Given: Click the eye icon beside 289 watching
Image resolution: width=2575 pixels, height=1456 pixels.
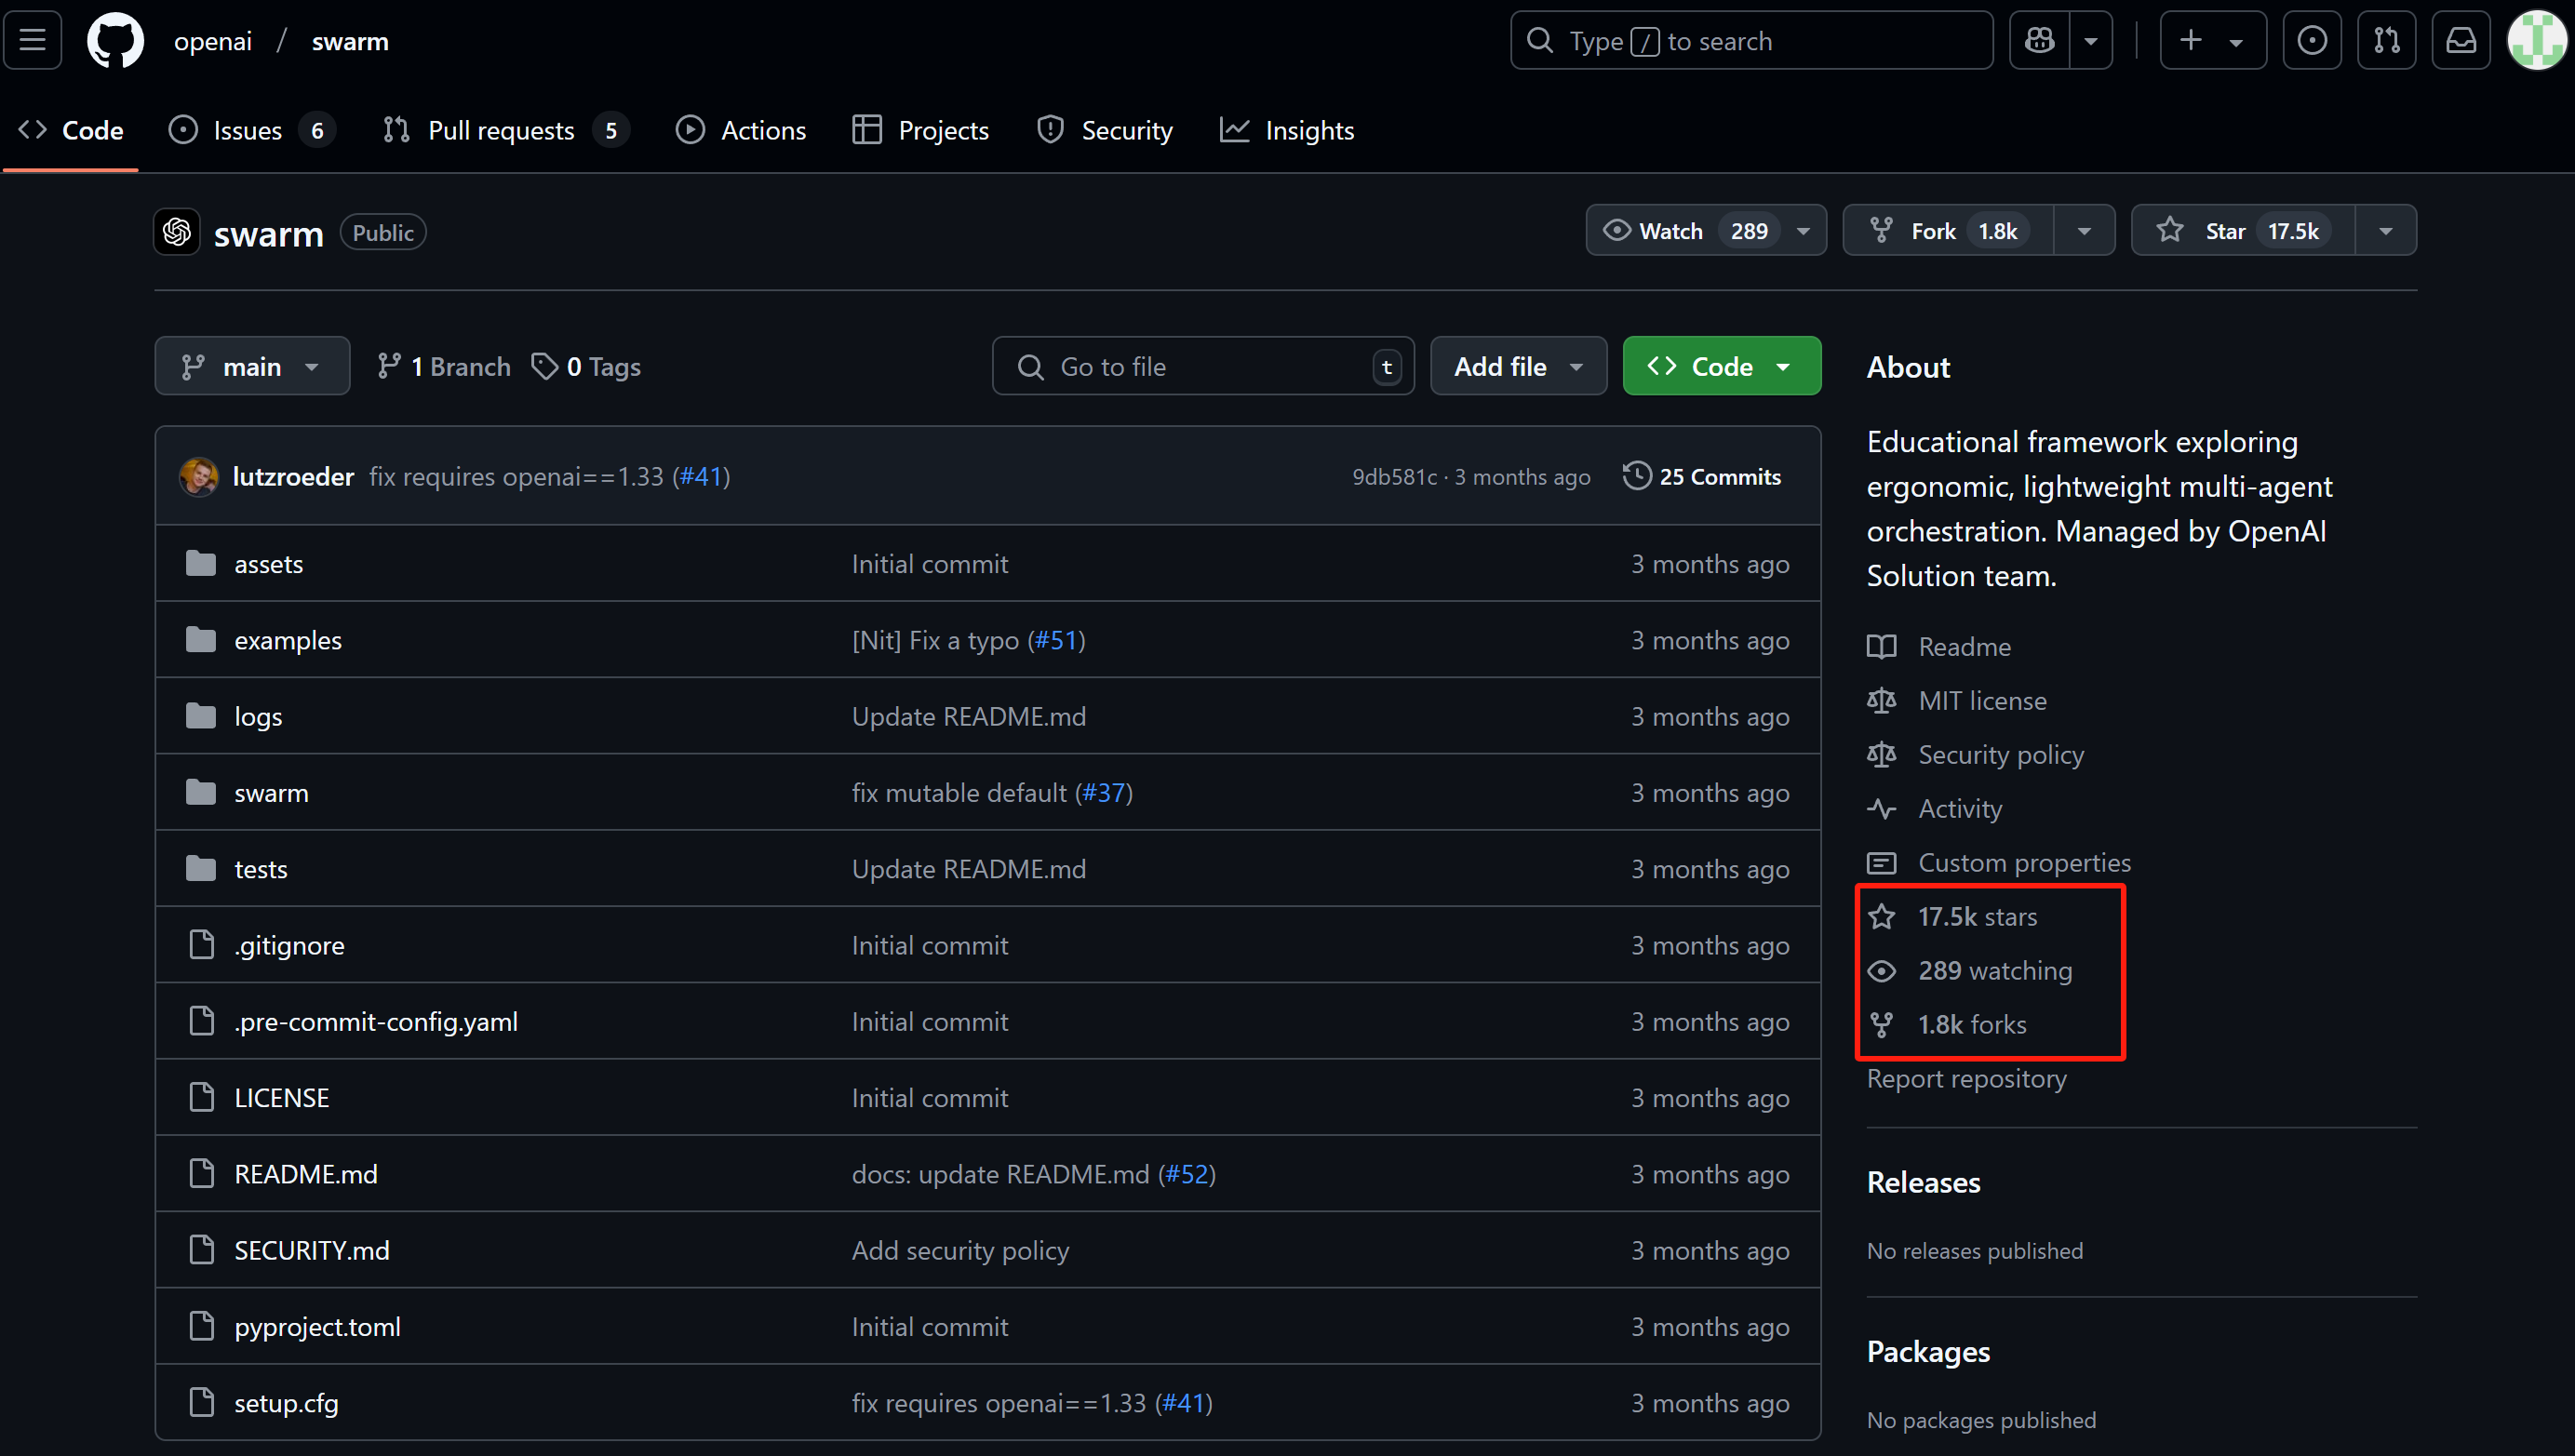Looking at the screenshot, I should point(1881,971).
